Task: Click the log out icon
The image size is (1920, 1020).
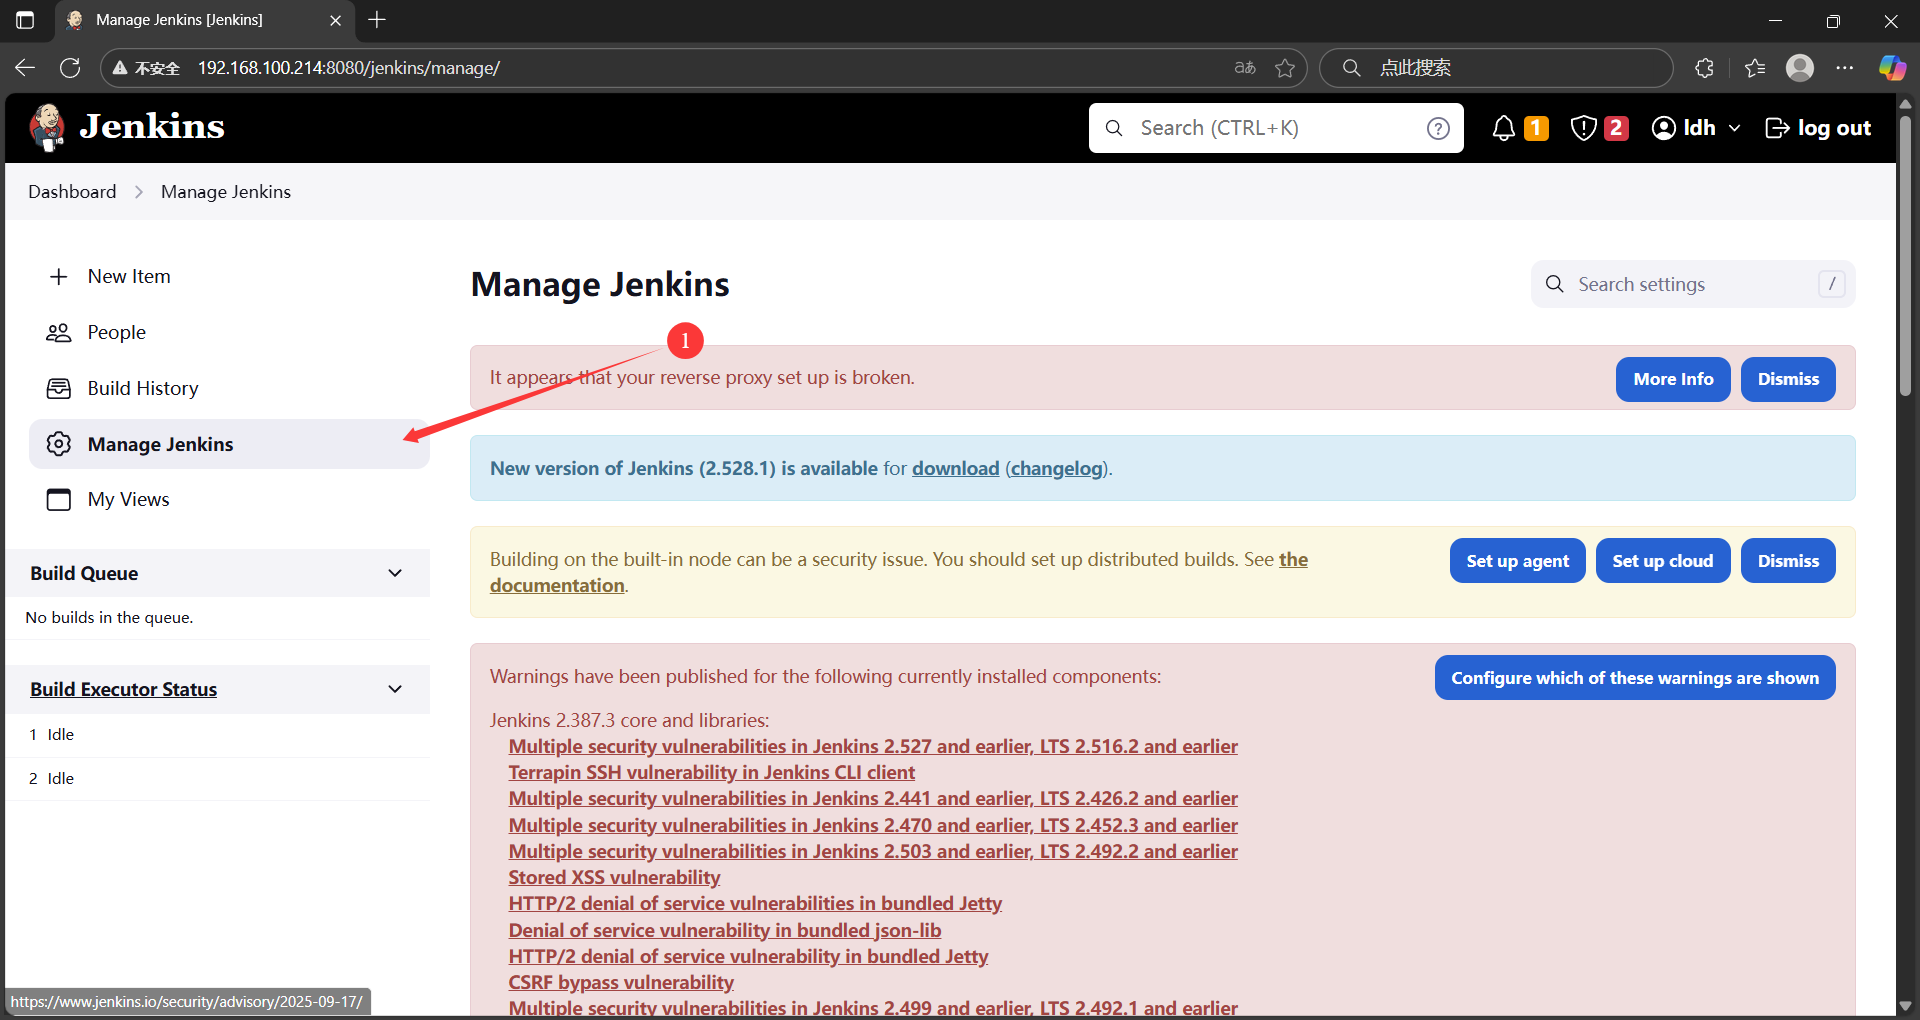Action: click(1777, 128)
